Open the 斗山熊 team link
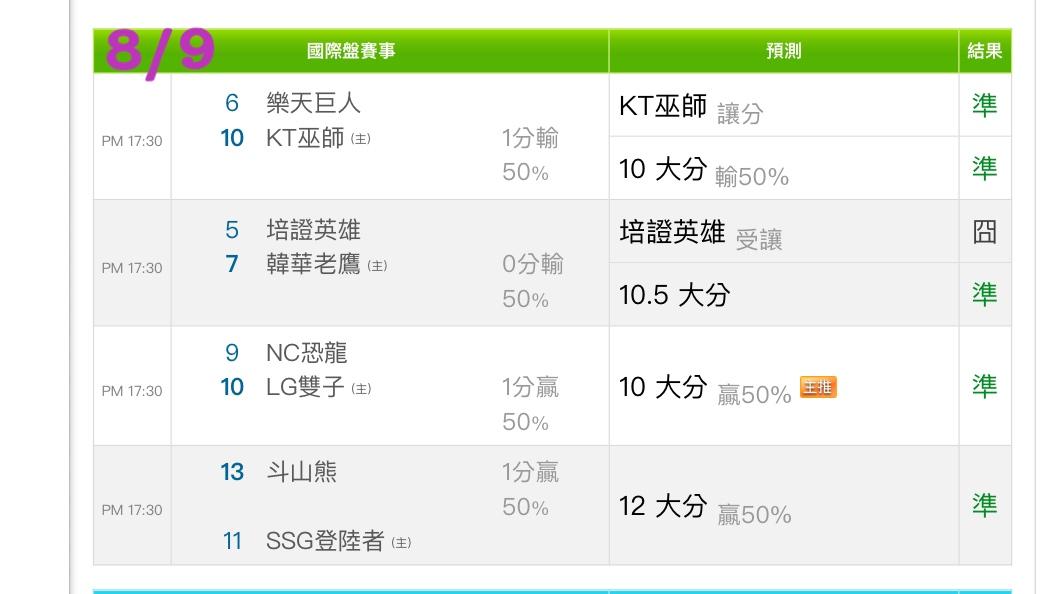Screen dimensions: 1048x594 point(301,472)
